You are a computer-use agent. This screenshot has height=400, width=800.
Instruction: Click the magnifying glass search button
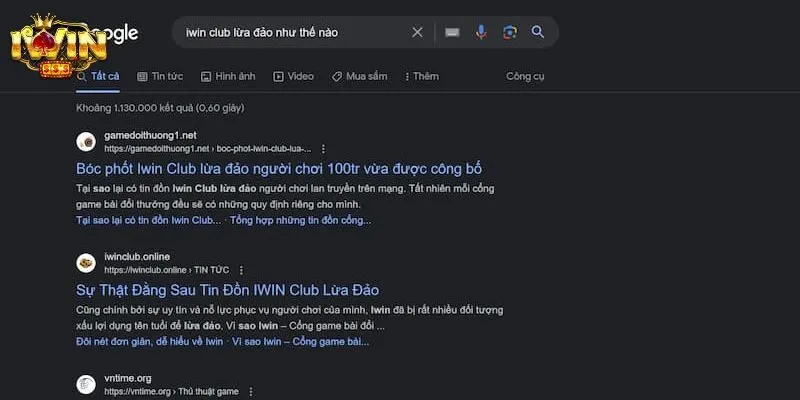(x=538, y=32)
